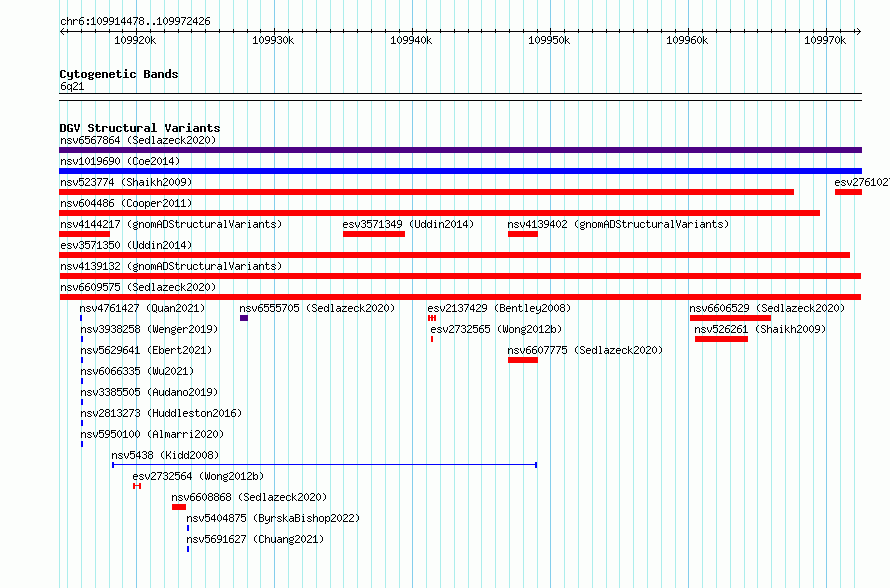The image size is (890, 588).
Task: Click the nsv4144217 gnomAD variant label
Action: point(171,224)
